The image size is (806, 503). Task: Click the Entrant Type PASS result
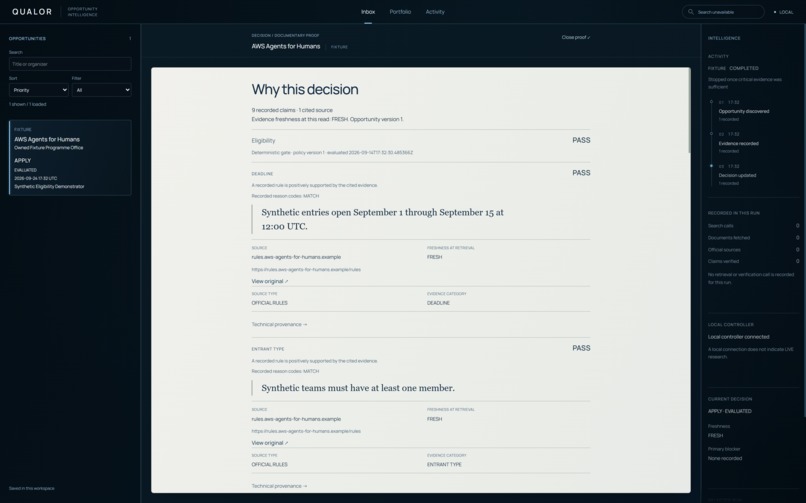(581, 348)
